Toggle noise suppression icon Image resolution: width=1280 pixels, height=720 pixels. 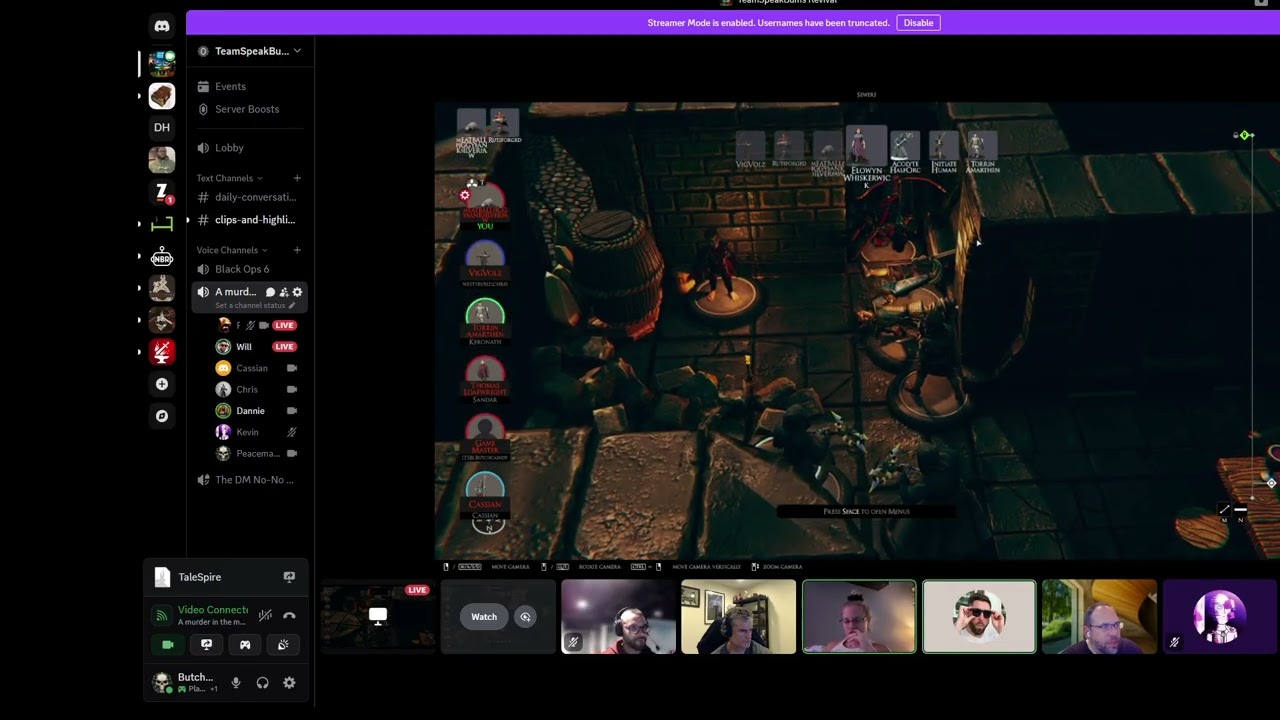(265, 616)
